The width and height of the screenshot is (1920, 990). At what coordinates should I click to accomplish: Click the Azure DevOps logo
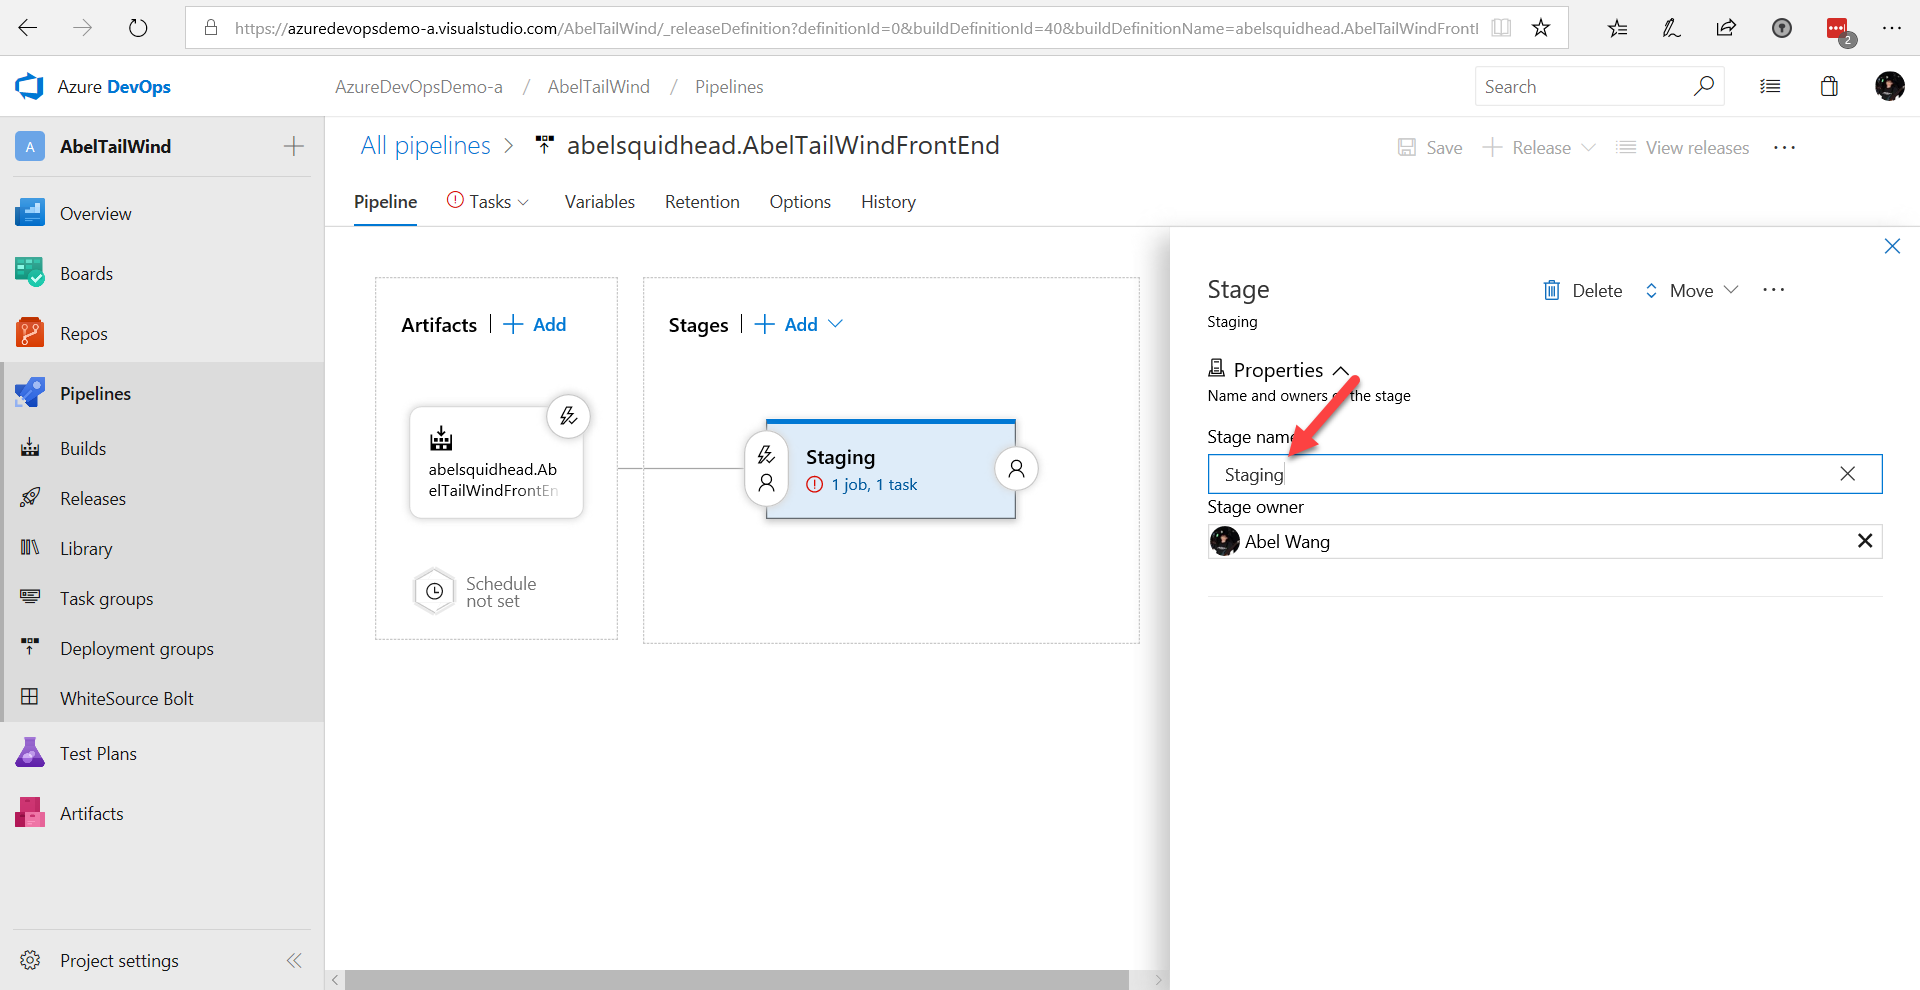coord(30,87)
